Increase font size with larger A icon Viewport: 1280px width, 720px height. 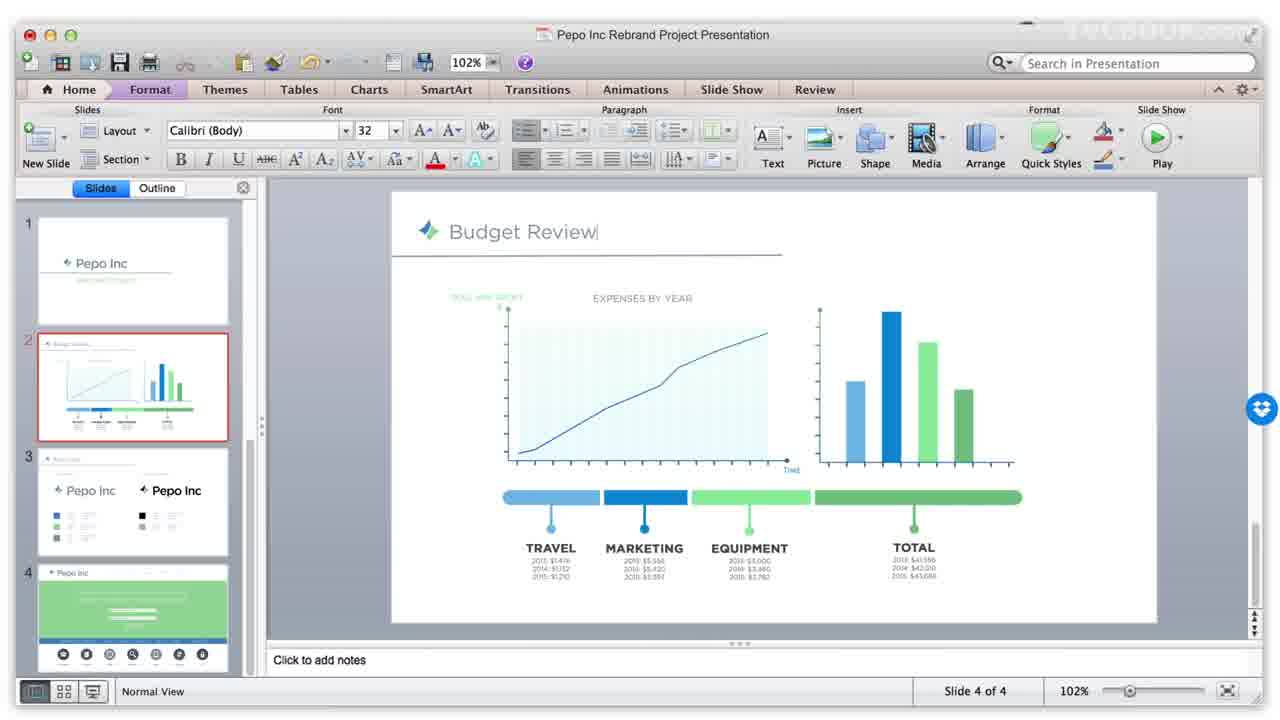pyautogui.click(x=422, y=130)
